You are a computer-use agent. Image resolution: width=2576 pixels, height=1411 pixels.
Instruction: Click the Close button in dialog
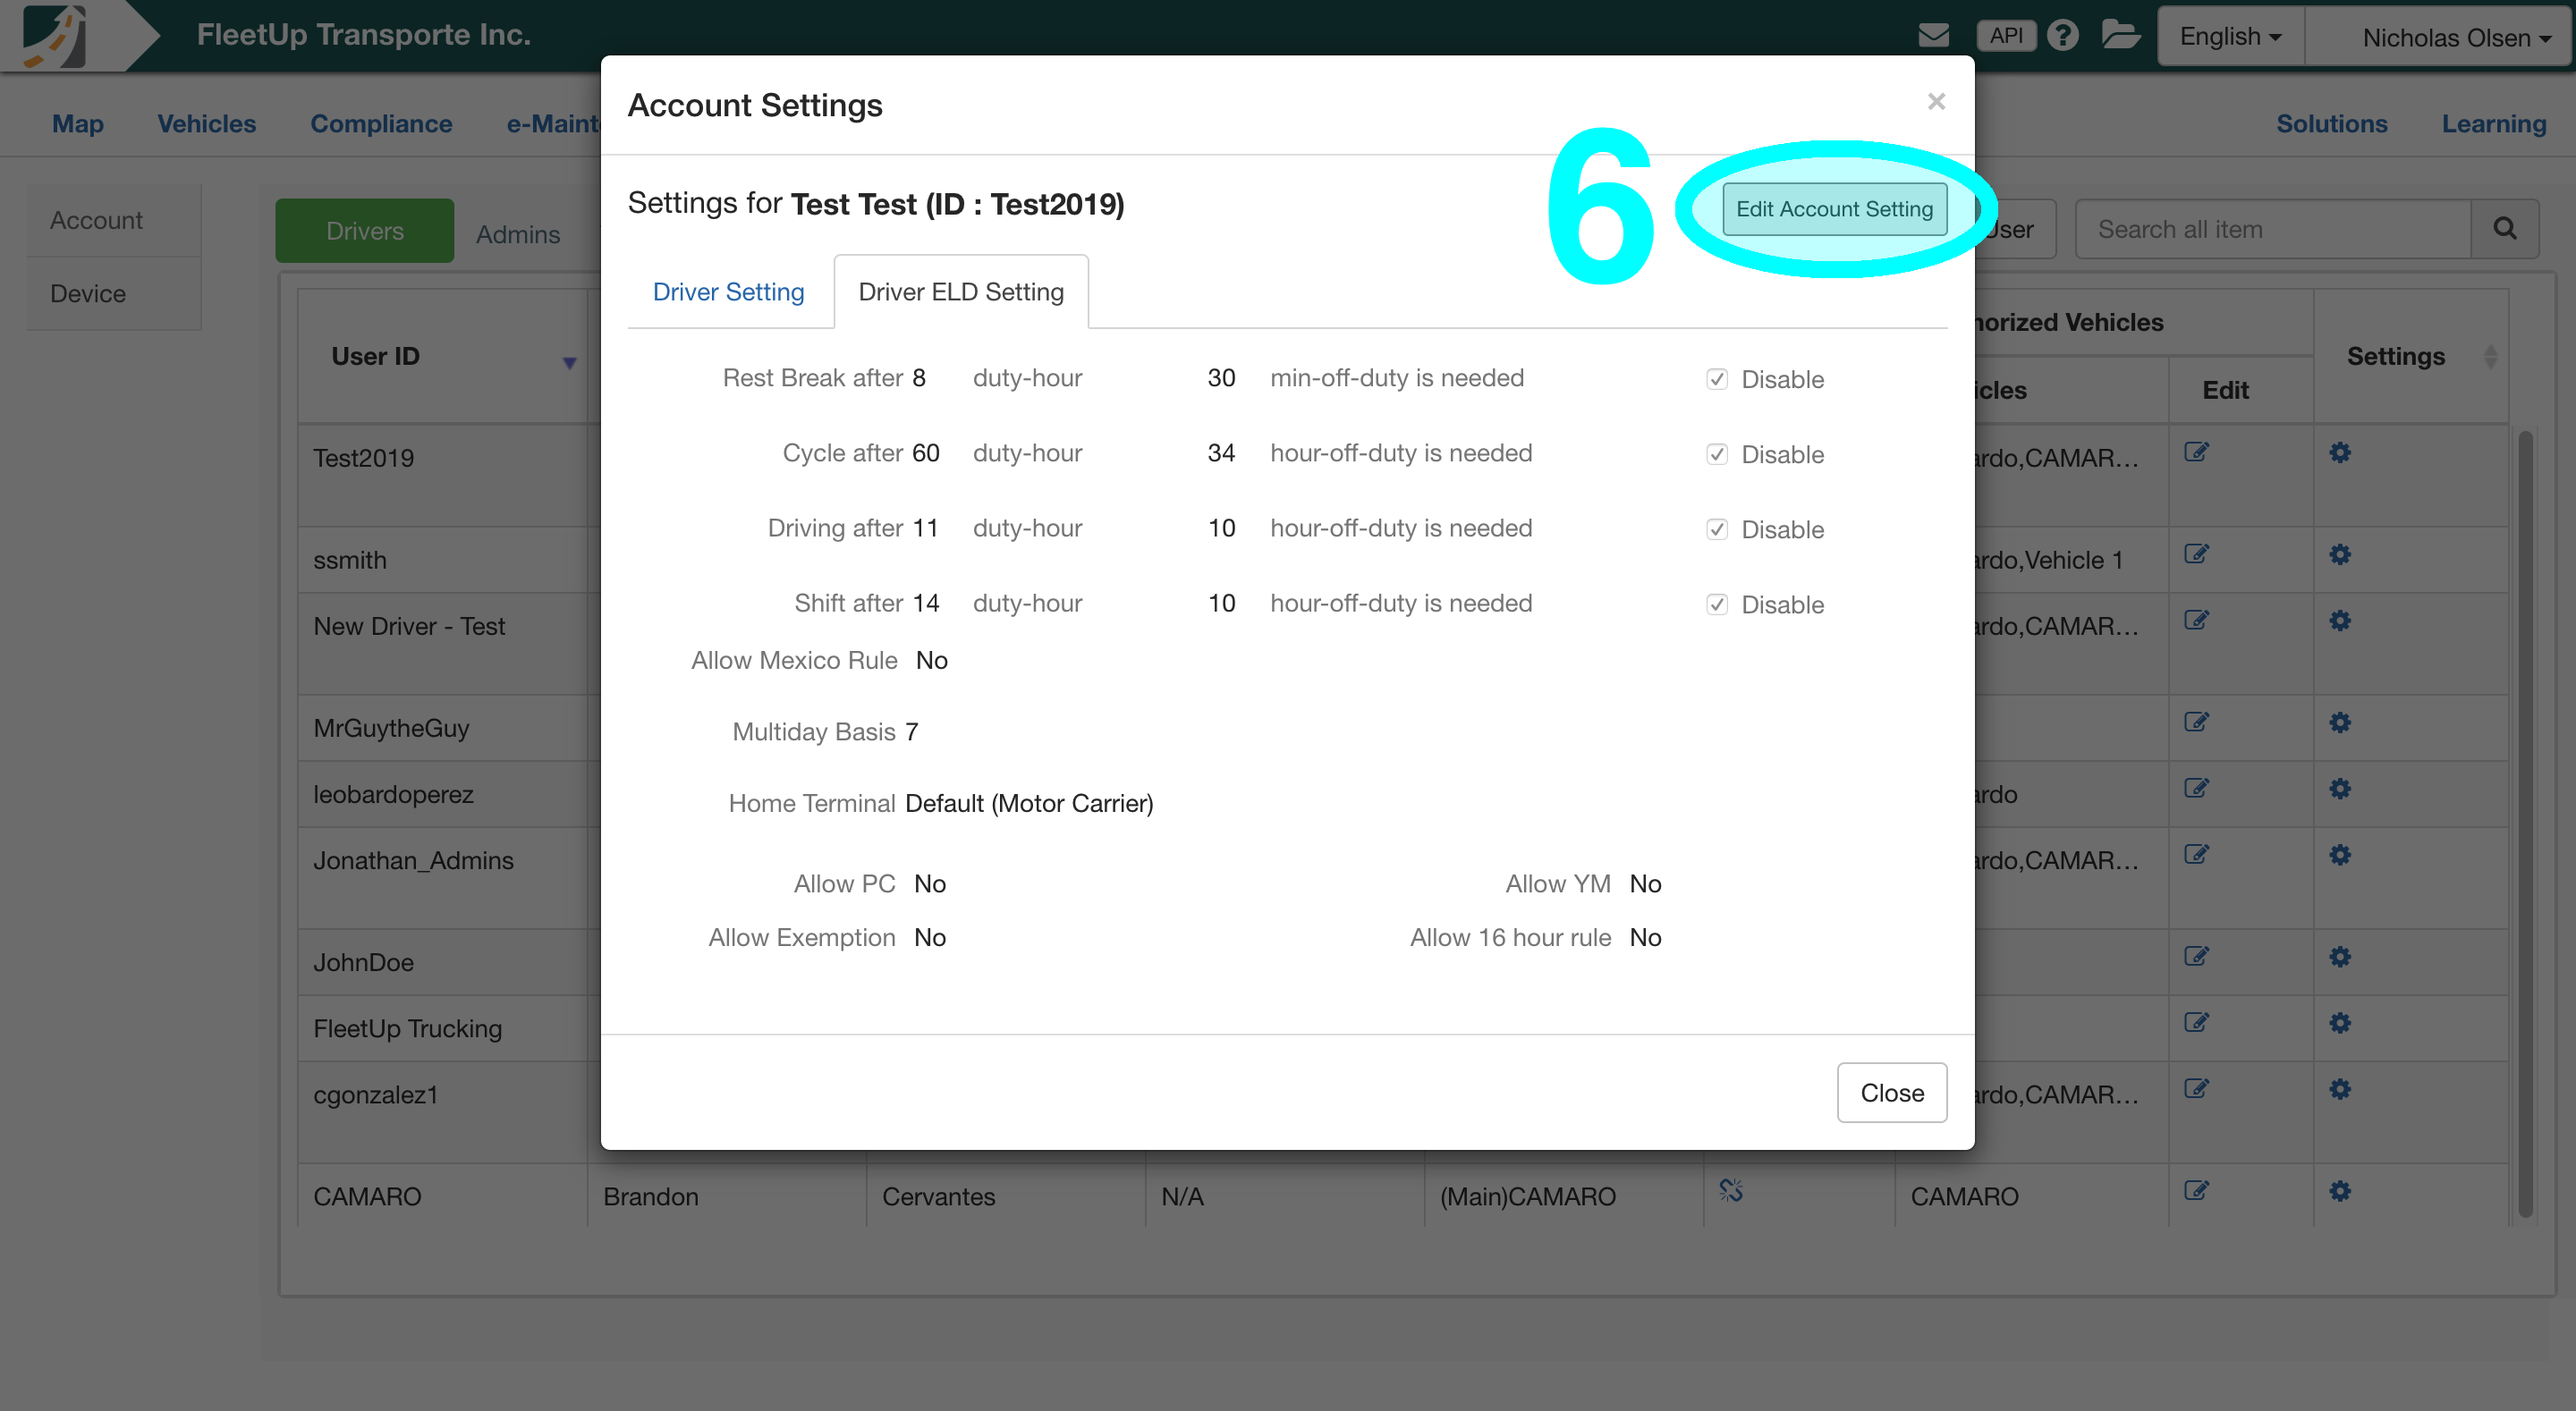(1892, 1092)
